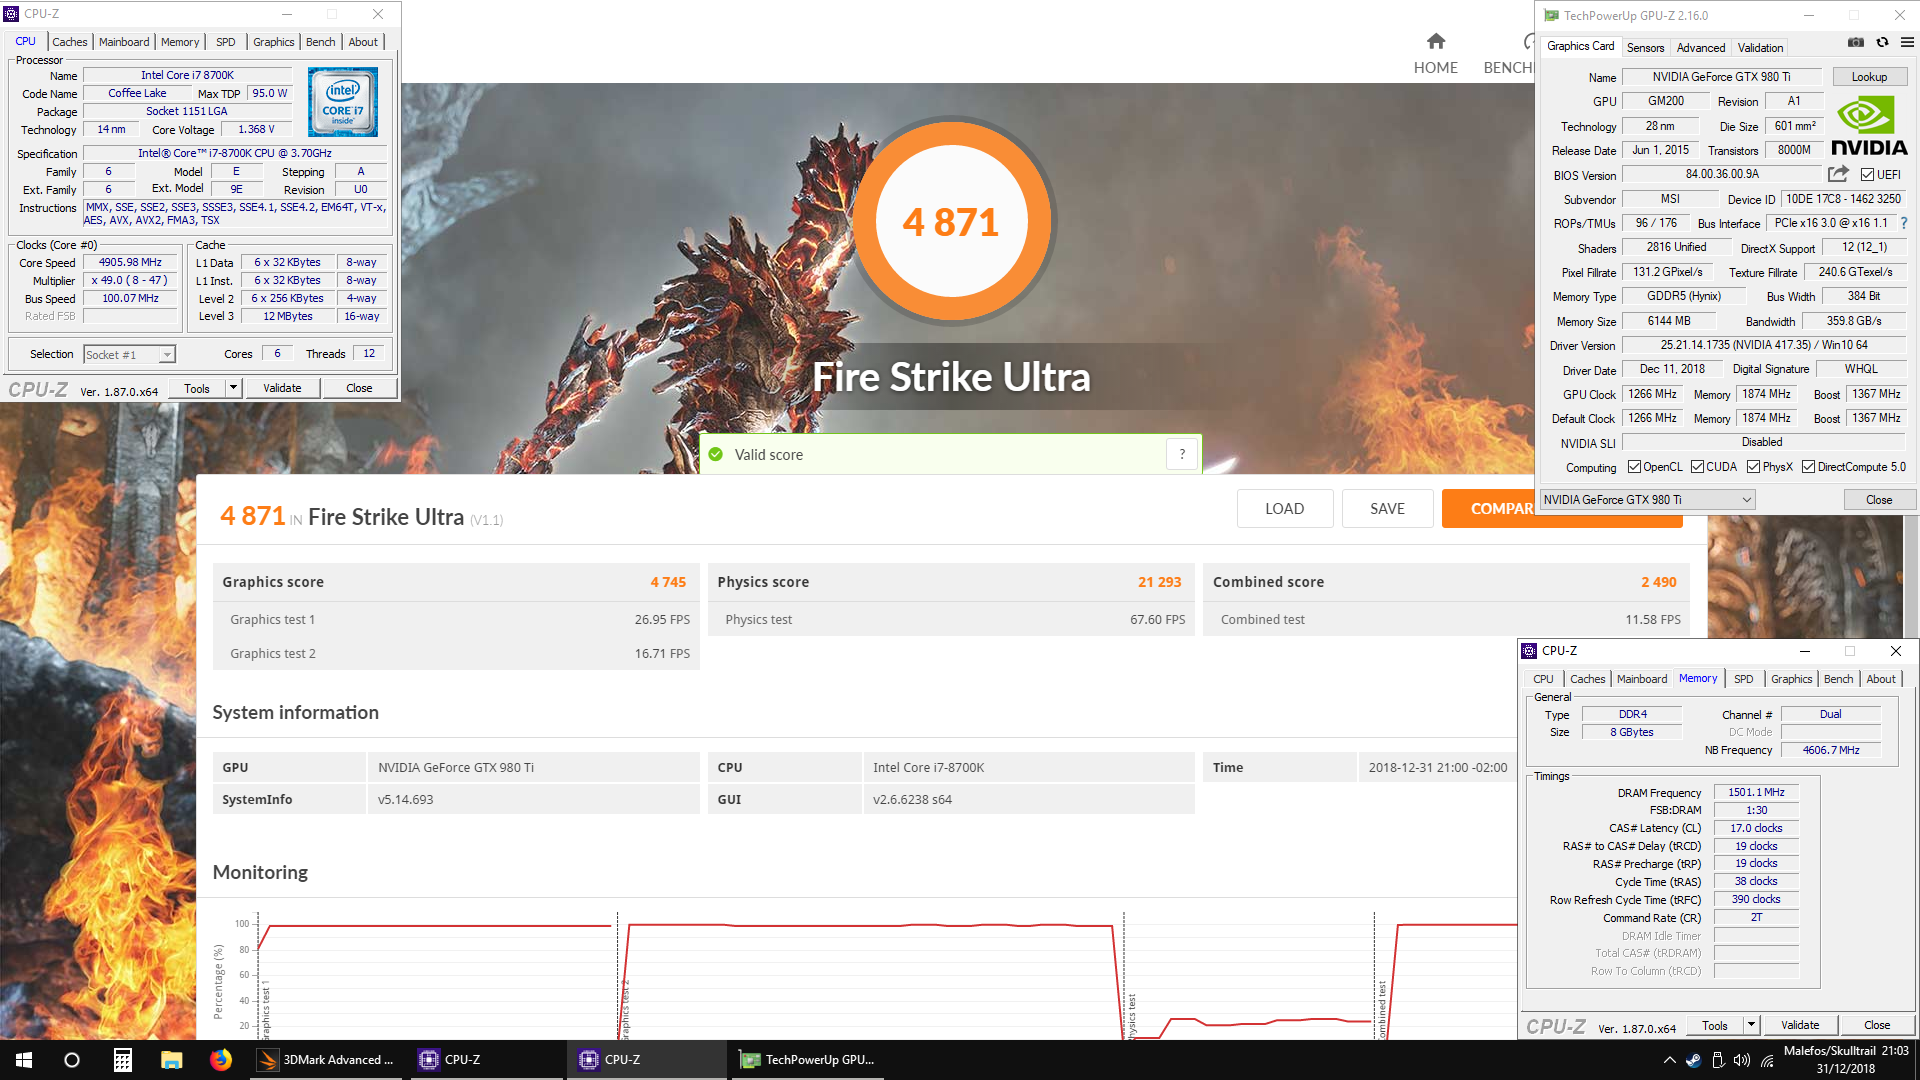Viewport: 1920px width, 1080px height.
Task: Click the share BIOS export icon in GPU-Z
Action: point(1838,174)
